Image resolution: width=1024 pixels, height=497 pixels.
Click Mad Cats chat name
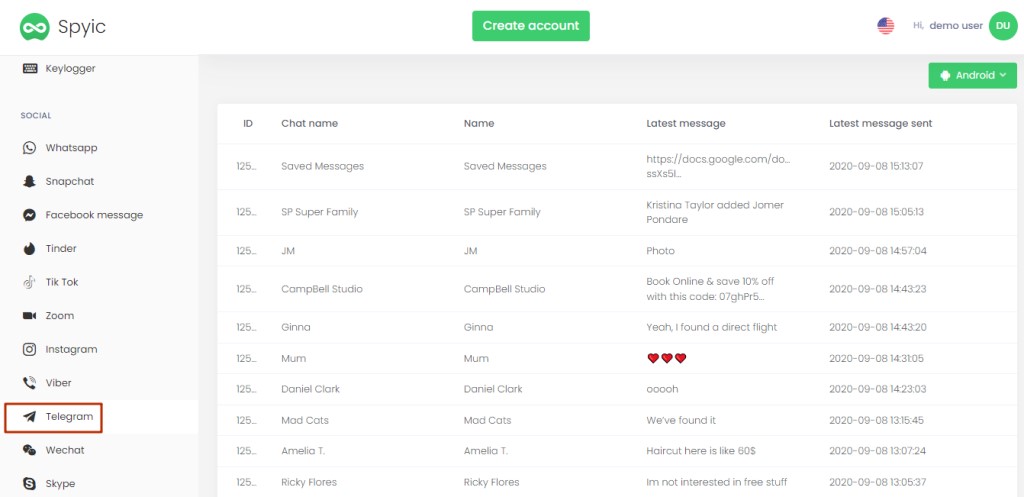coord(305,421)
